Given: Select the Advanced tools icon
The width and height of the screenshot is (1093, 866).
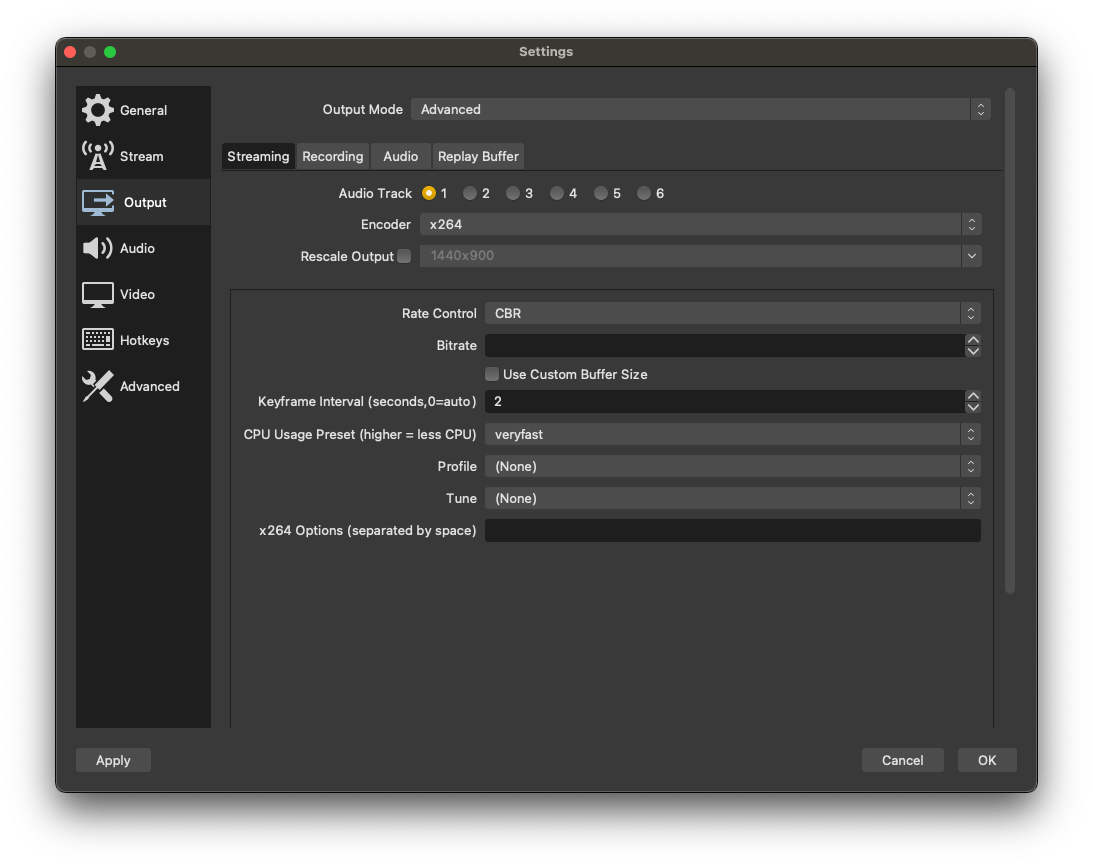Looking at the screenshot, I should [98, 386].
